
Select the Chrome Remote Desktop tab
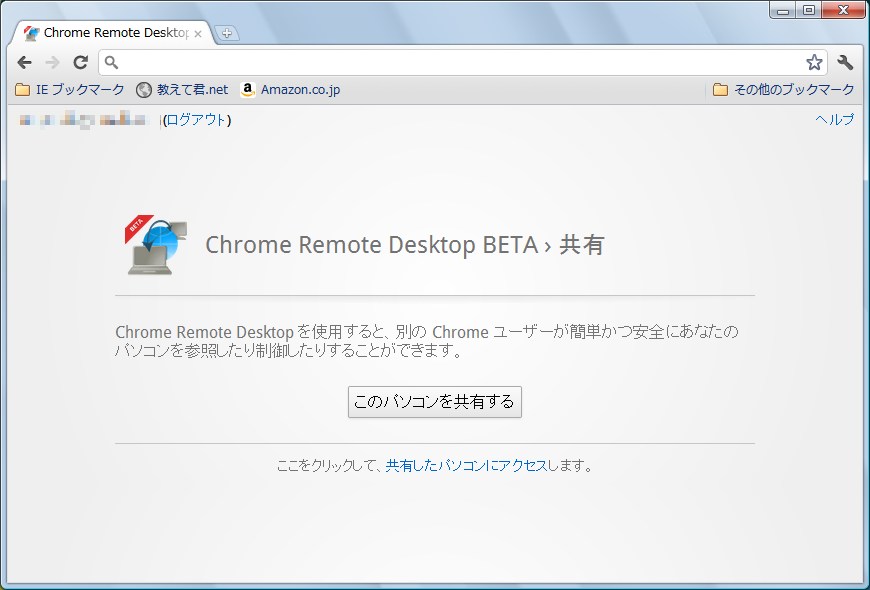pyautogui.click(x=113, y=33)
